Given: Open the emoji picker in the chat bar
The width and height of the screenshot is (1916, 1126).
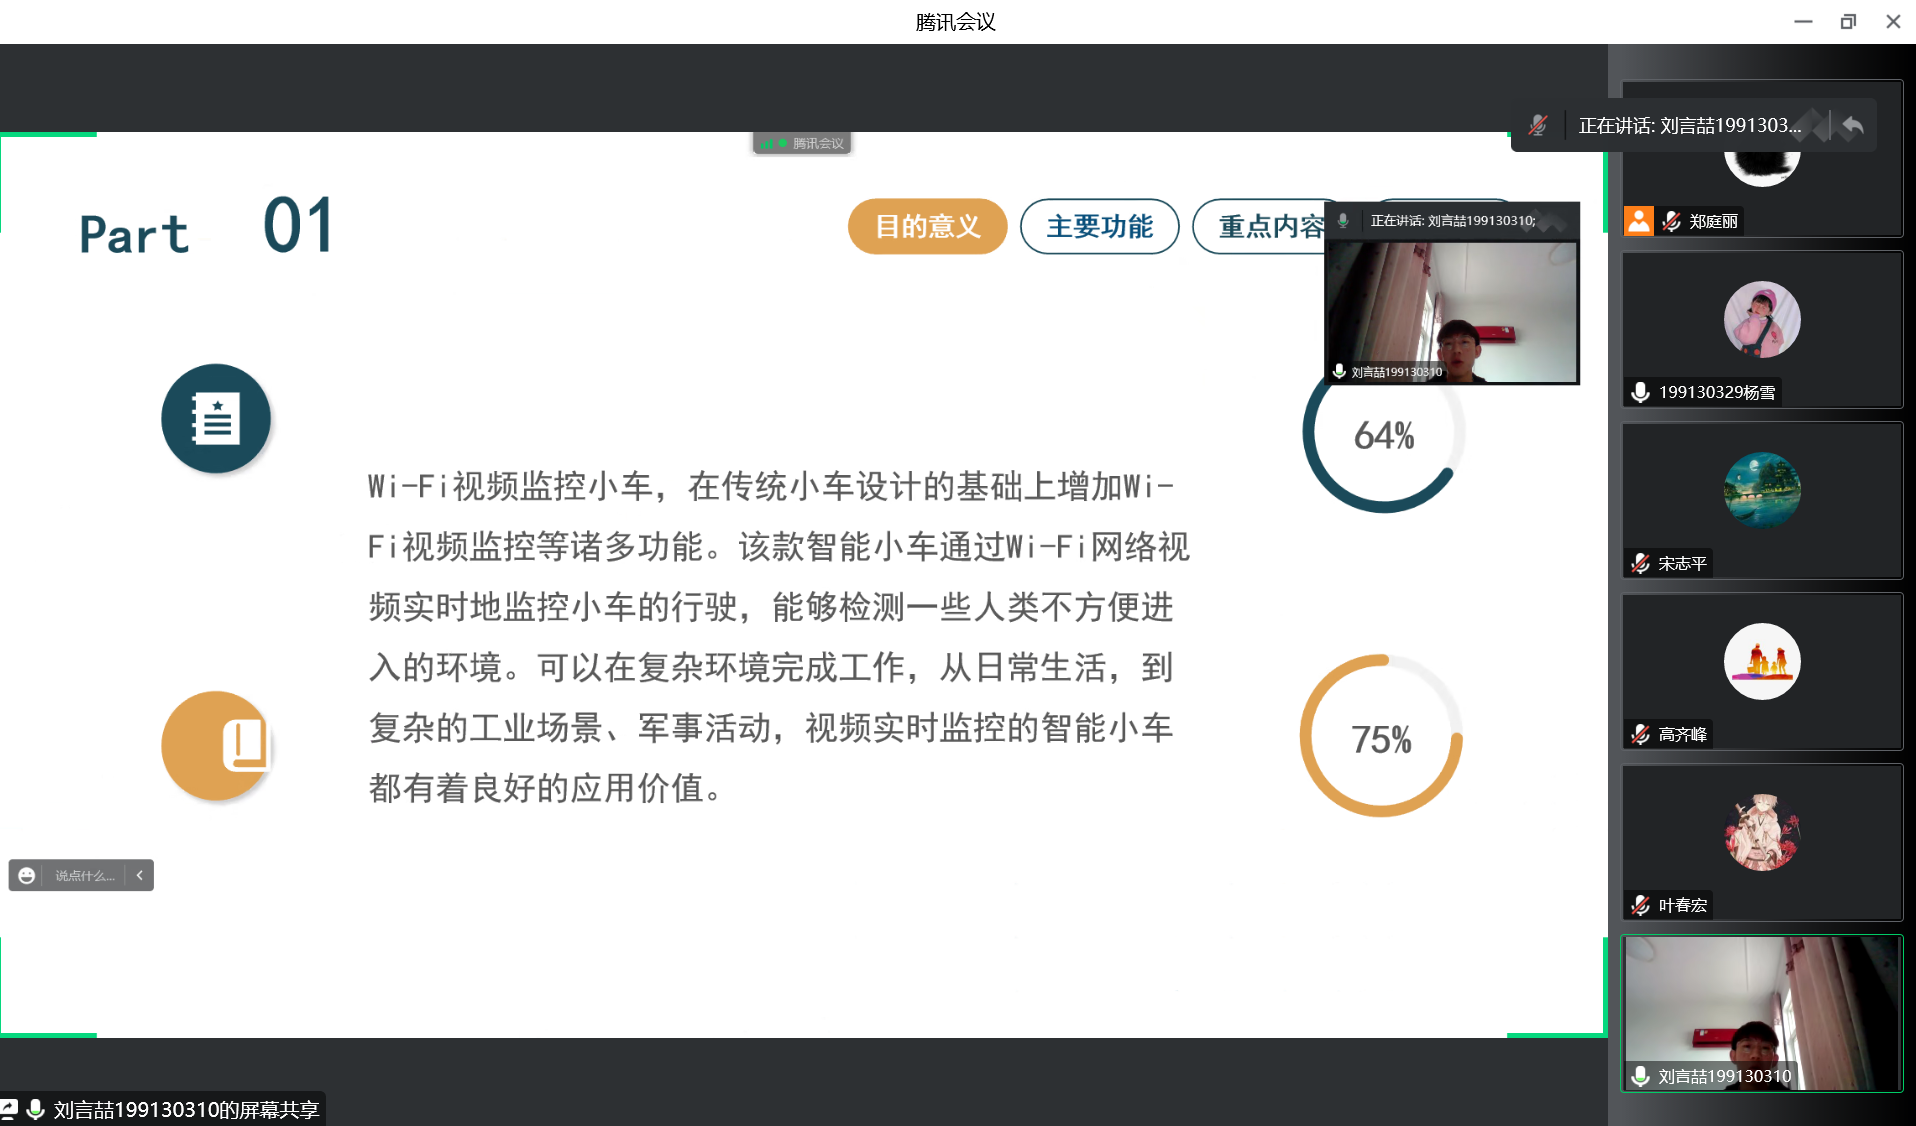Looking at the screenshot, I should click(x=27, y=876).
